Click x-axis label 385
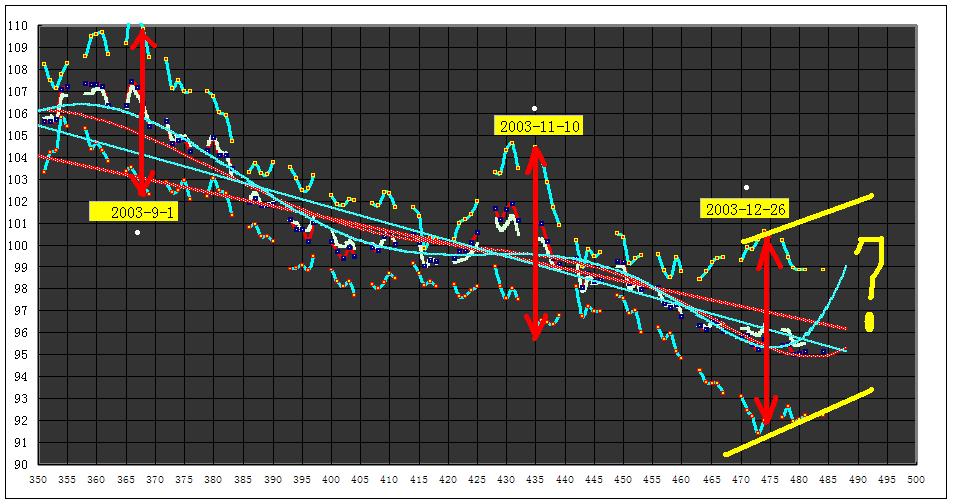This screenshot has width=953, height=504. (x=243, y=480)
